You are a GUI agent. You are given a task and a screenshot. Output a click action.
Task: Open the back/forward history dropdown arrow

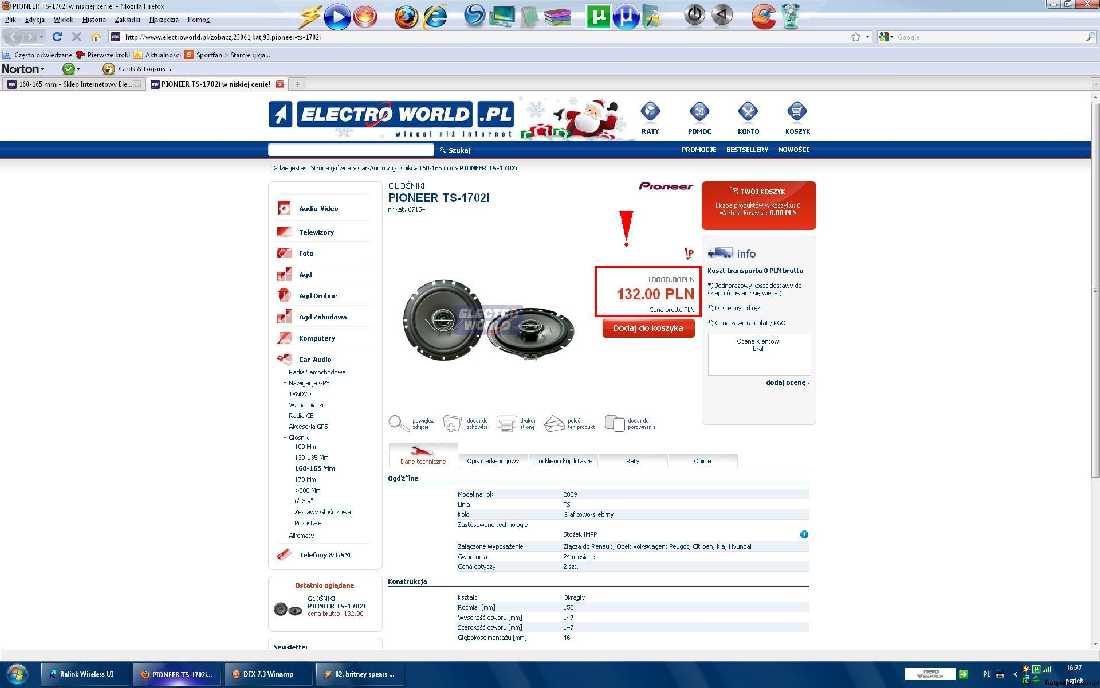point(42,36)
